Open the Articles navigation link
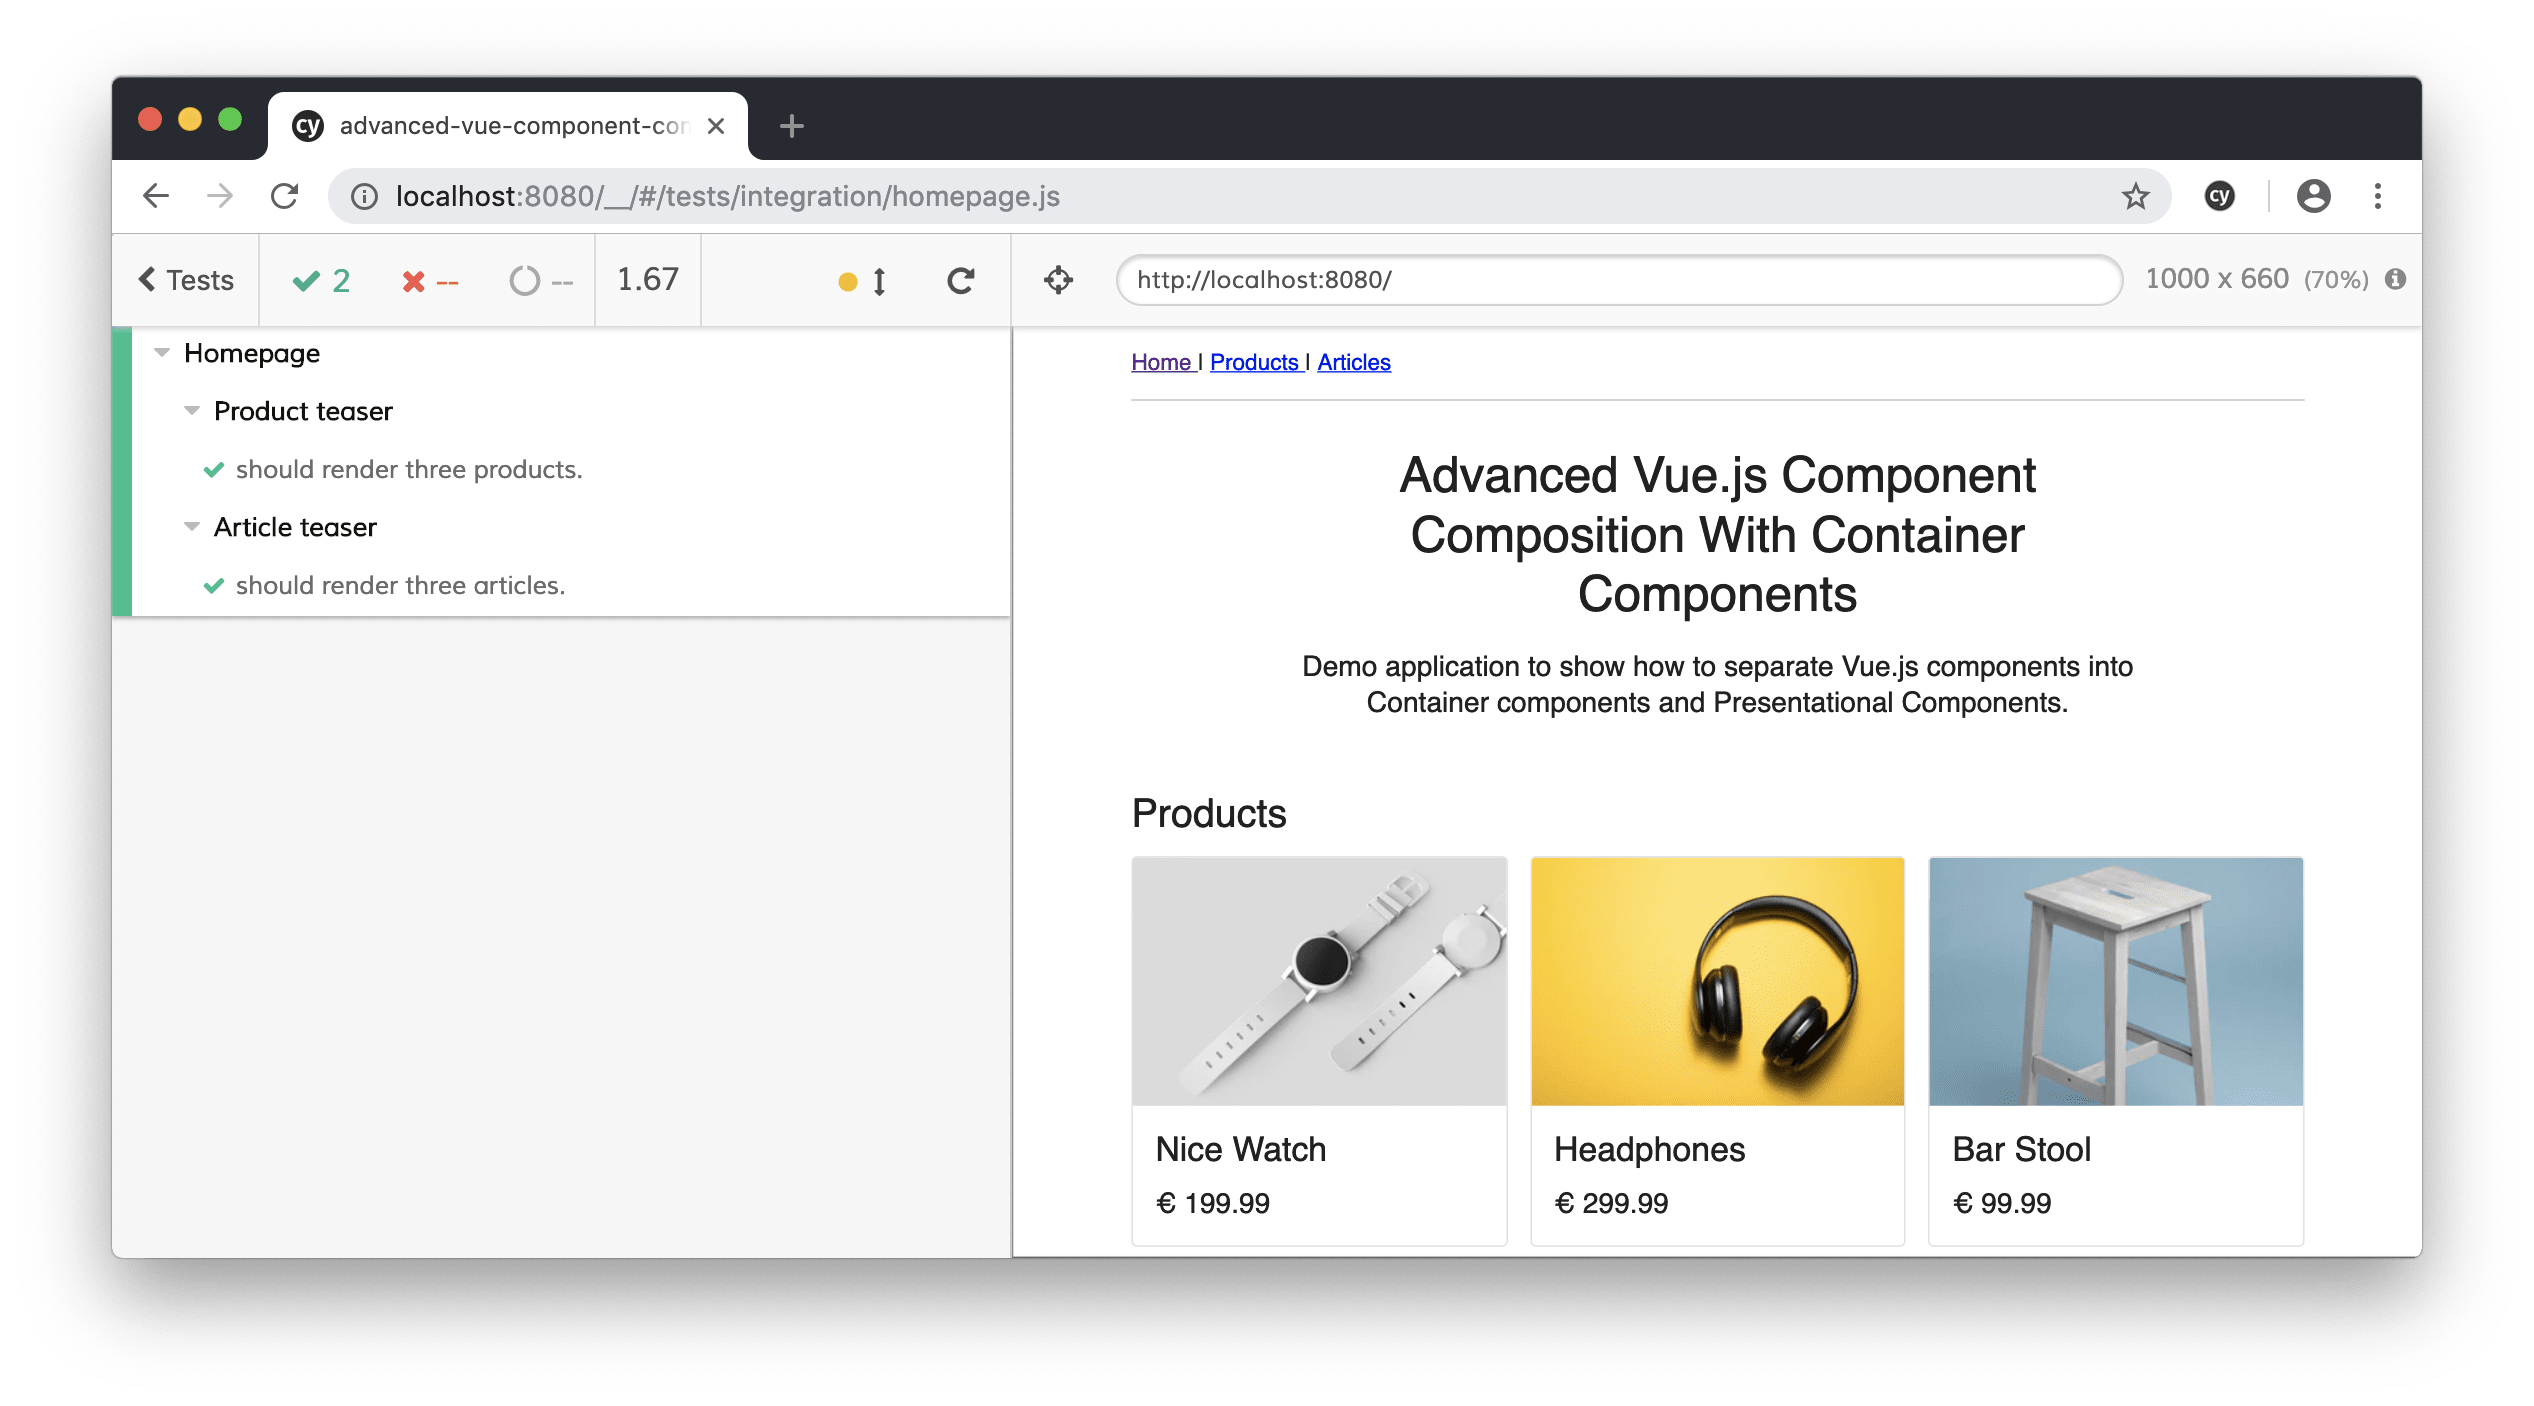The height and width of the screenshot is (1406, 2534). click(1354, 362)
